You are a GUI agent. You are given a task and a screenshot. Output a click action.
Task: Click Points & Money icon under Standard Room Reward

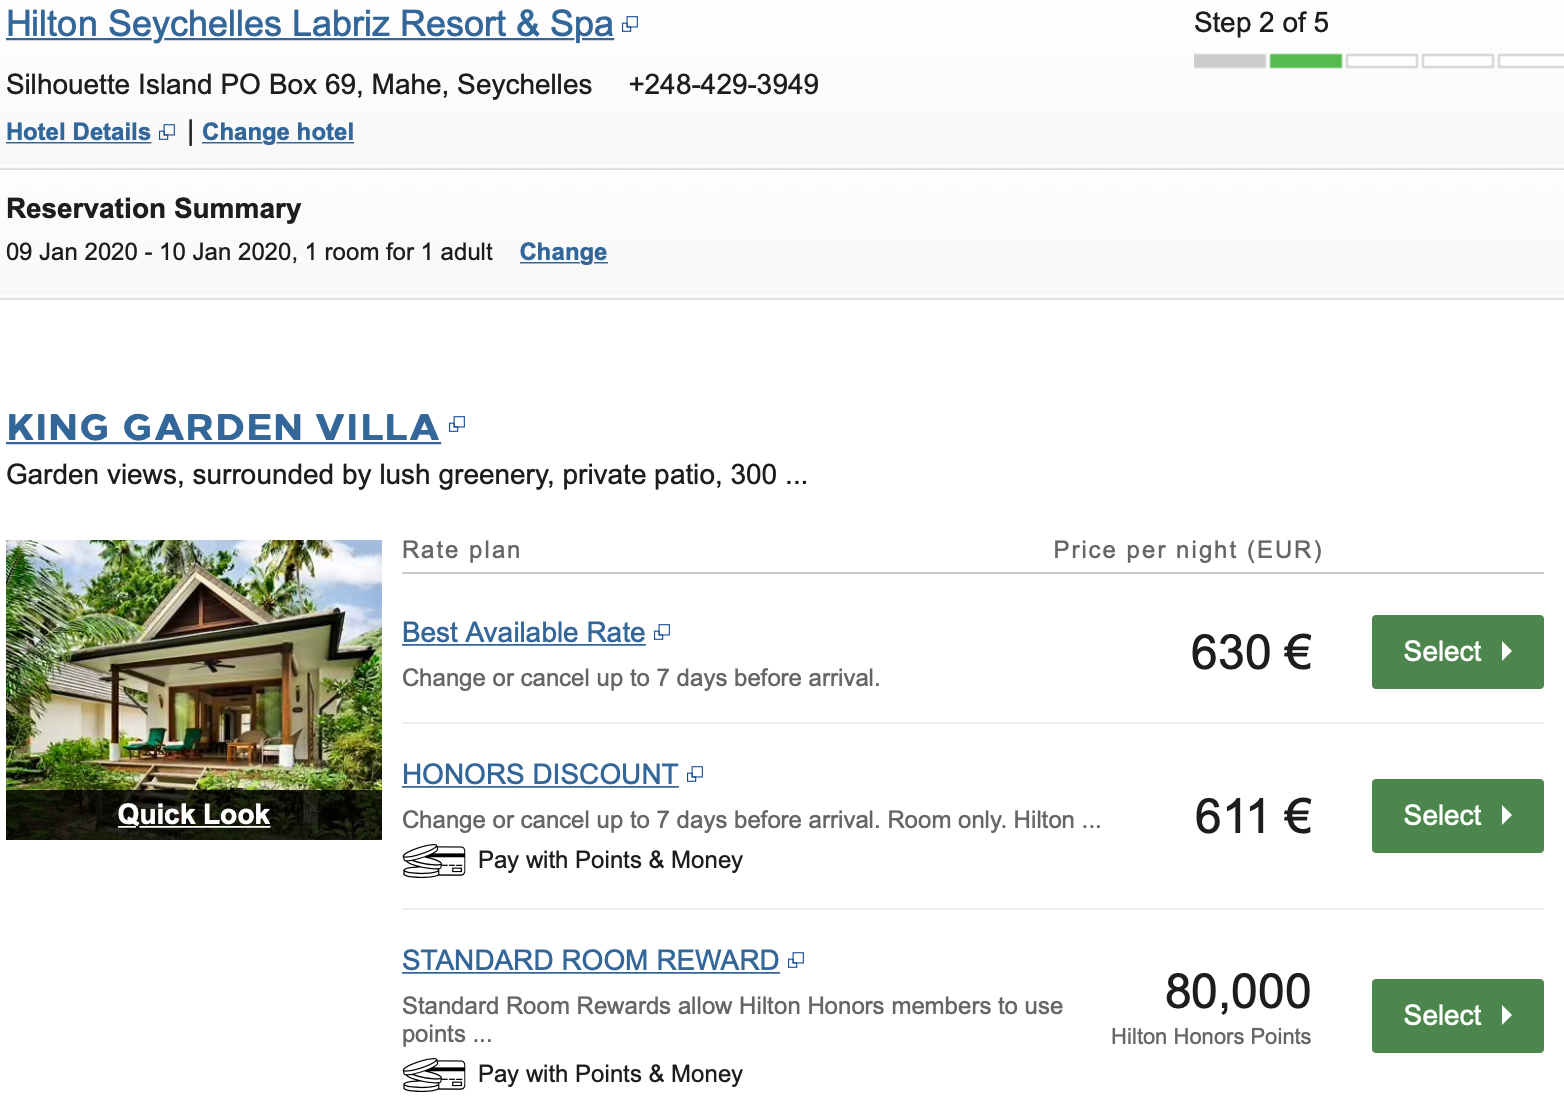tap(434, 1075)
